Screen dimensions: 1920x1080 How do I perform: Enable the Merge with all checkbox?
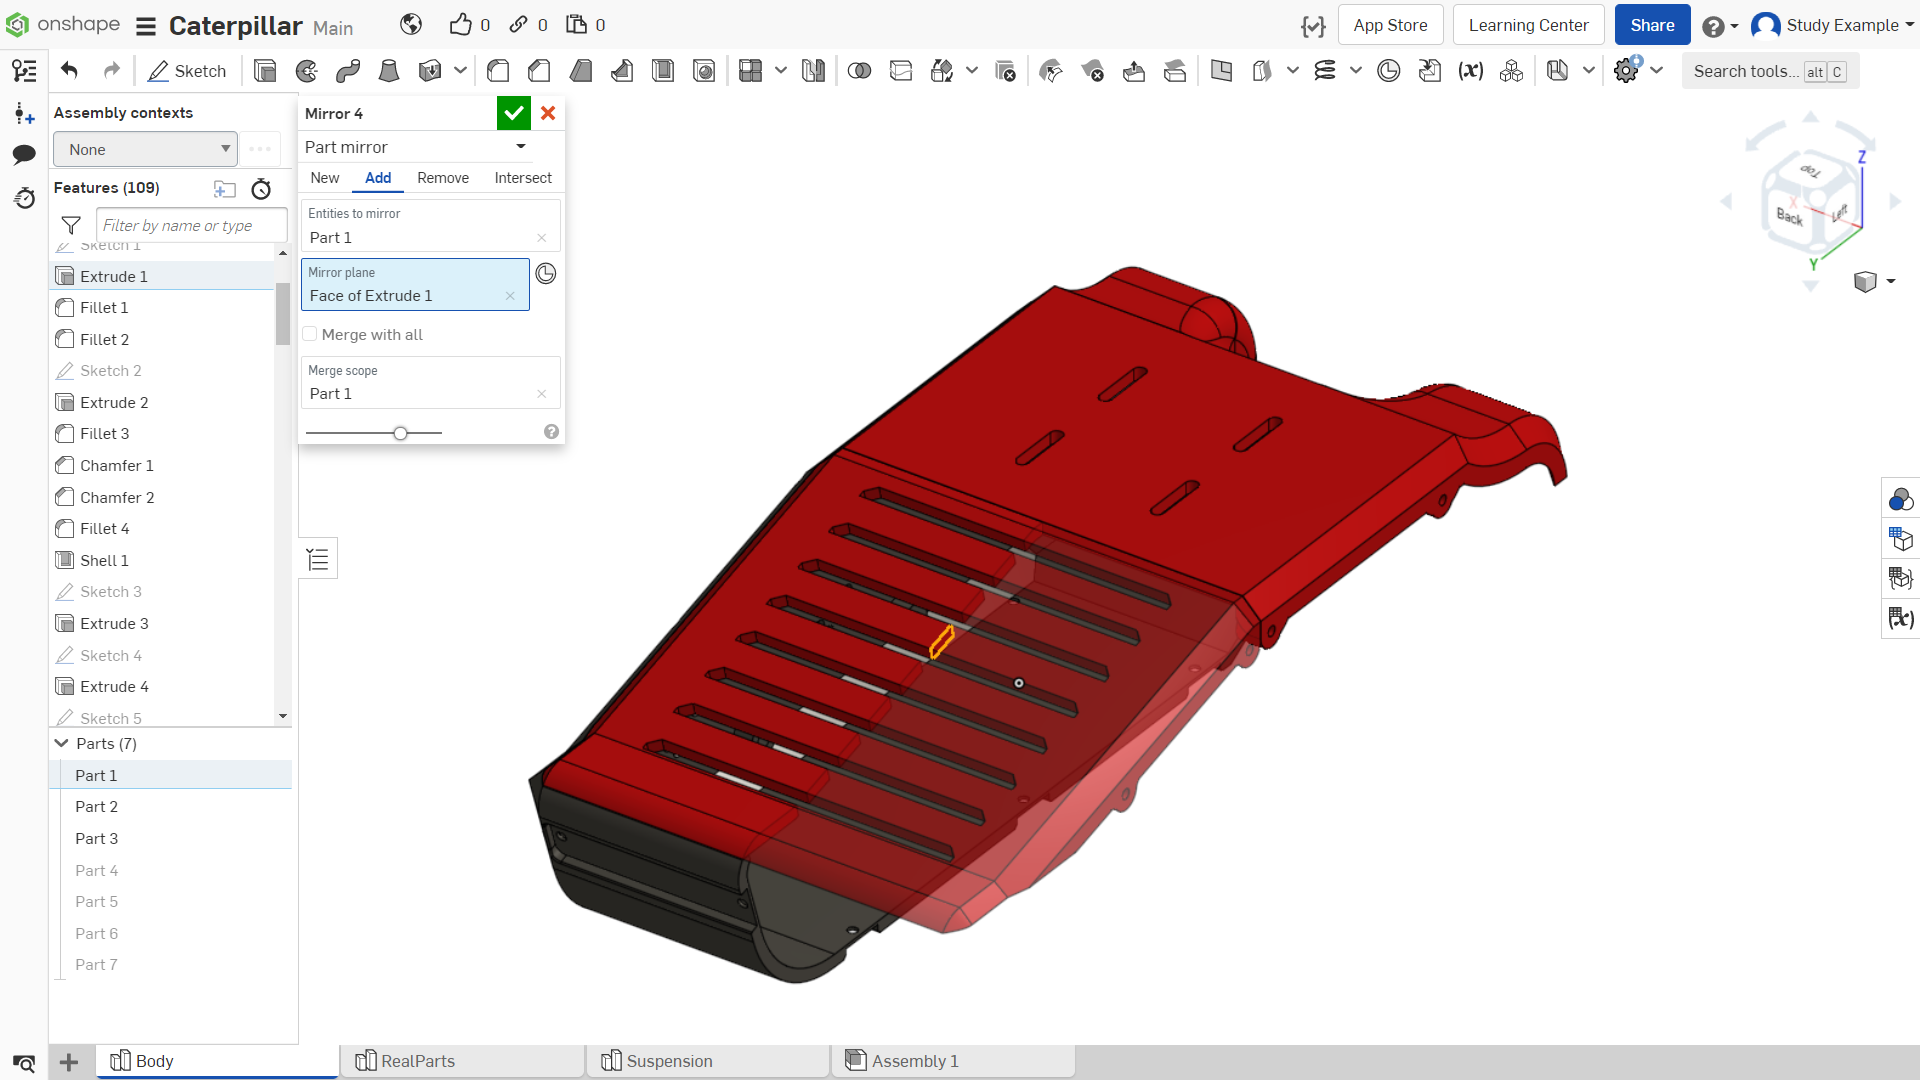(310, 334)
